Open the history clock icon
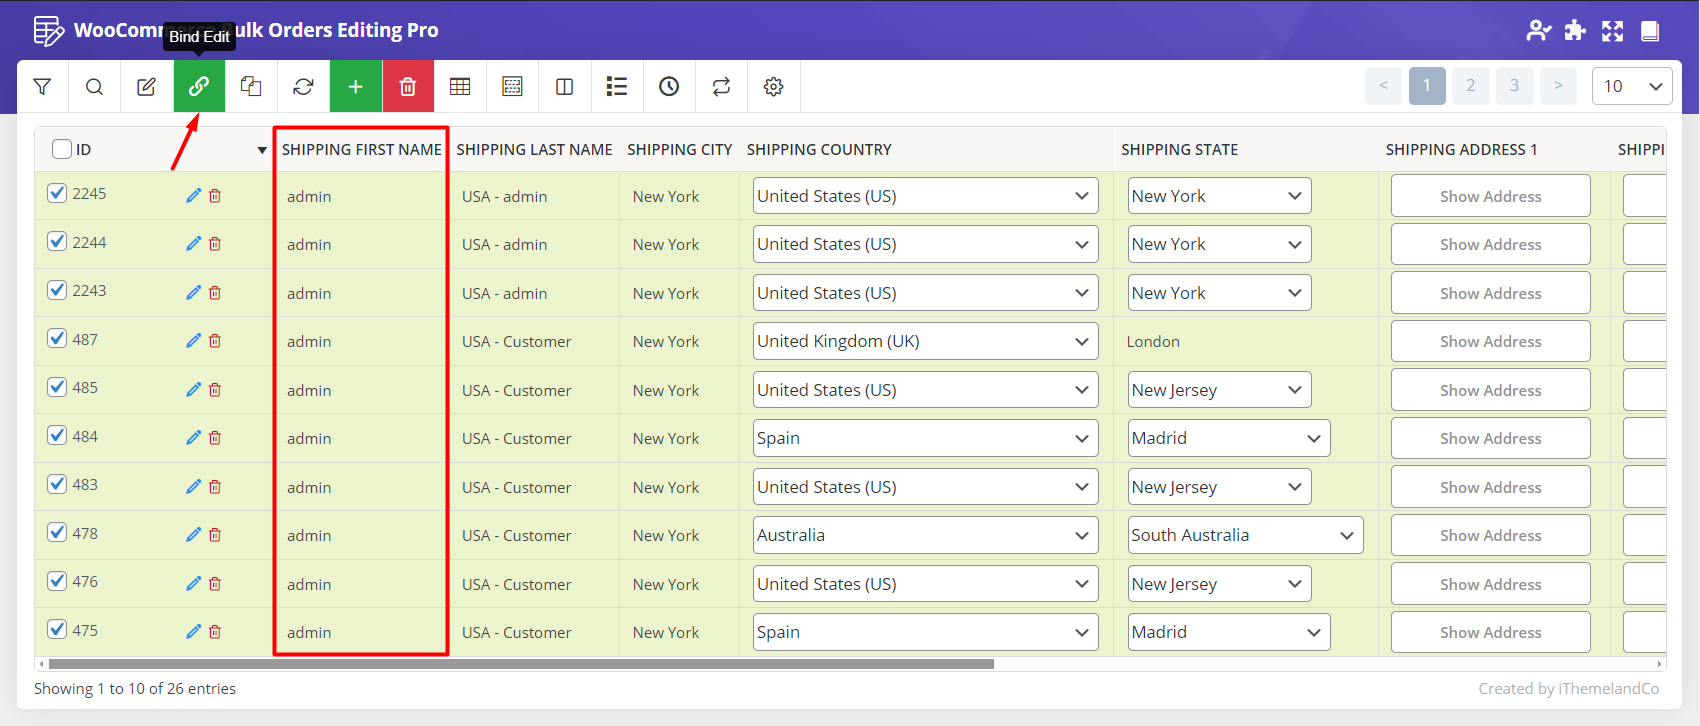This screenshot has height=726, width=1700. pyautogui.click(x=669, y=87)
